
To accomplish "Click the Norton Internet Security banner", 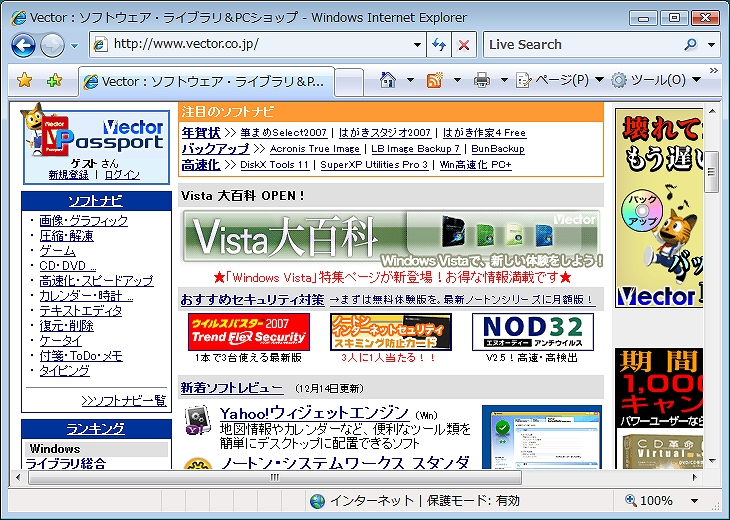I will (x=390, y=331).
